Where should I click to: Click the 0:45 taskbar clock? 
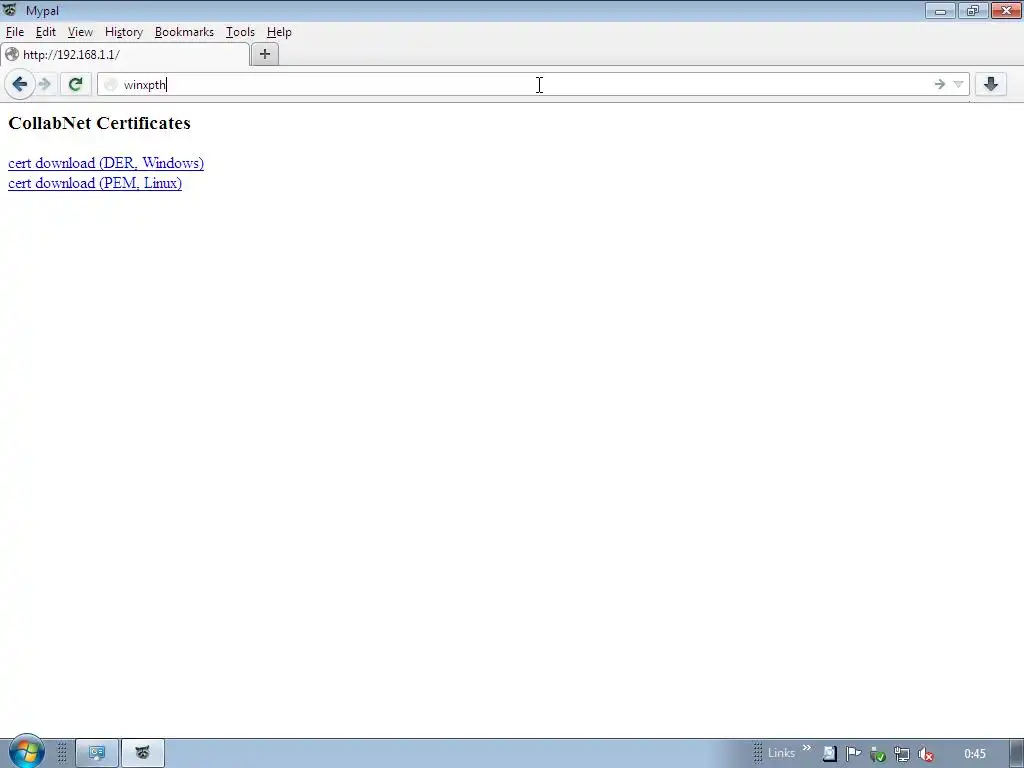[x=974, y=754]
